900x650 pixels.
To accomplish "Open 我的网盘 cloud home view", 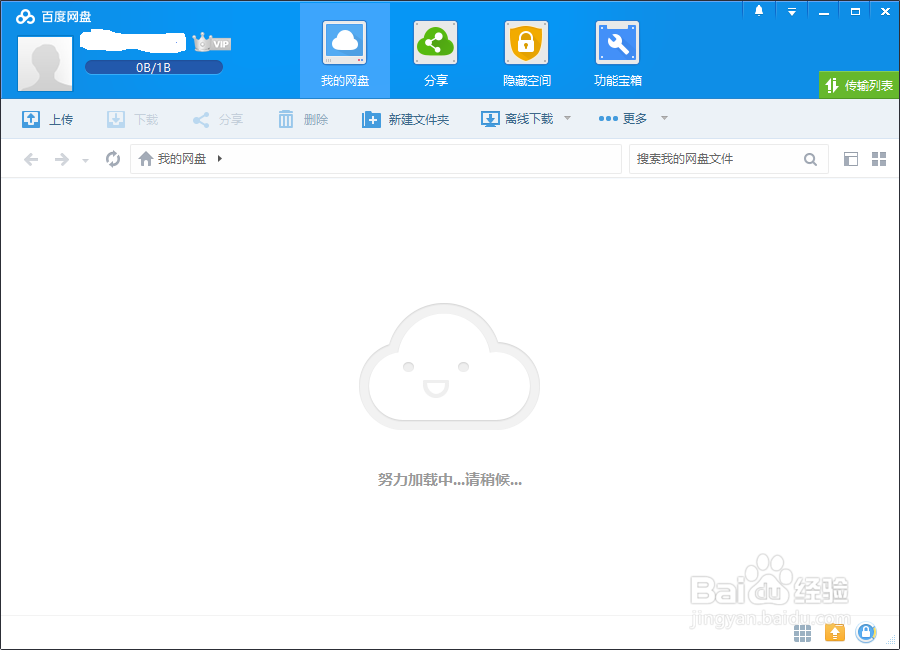I will tap(344, 50).
